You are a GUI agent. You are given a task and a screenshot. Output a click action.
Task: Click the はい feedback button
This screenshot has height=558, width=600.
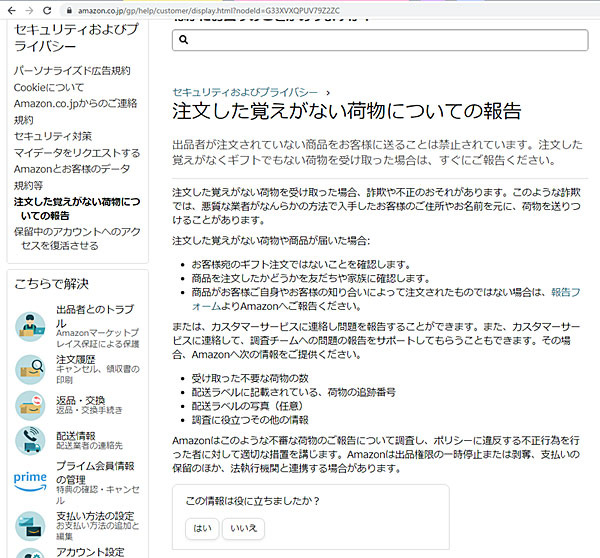pyautogui.click(x=202, y=529)
